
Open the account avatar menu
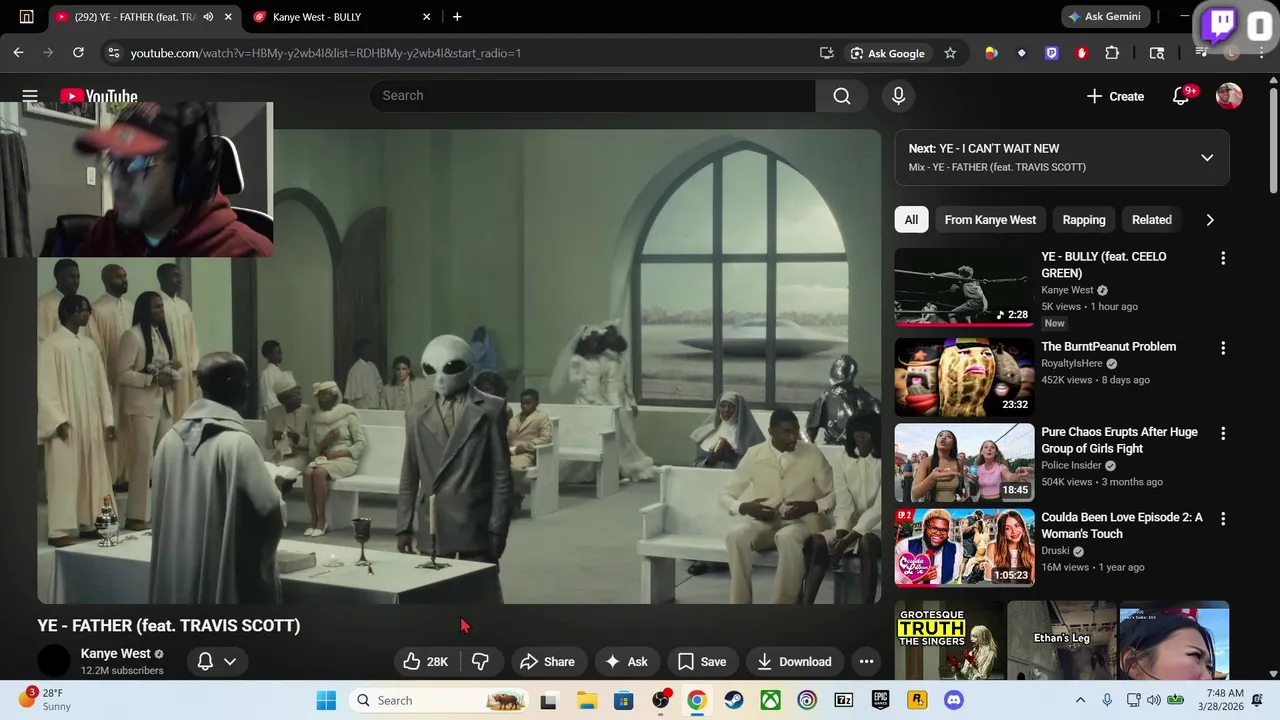tap(1229, 96)
